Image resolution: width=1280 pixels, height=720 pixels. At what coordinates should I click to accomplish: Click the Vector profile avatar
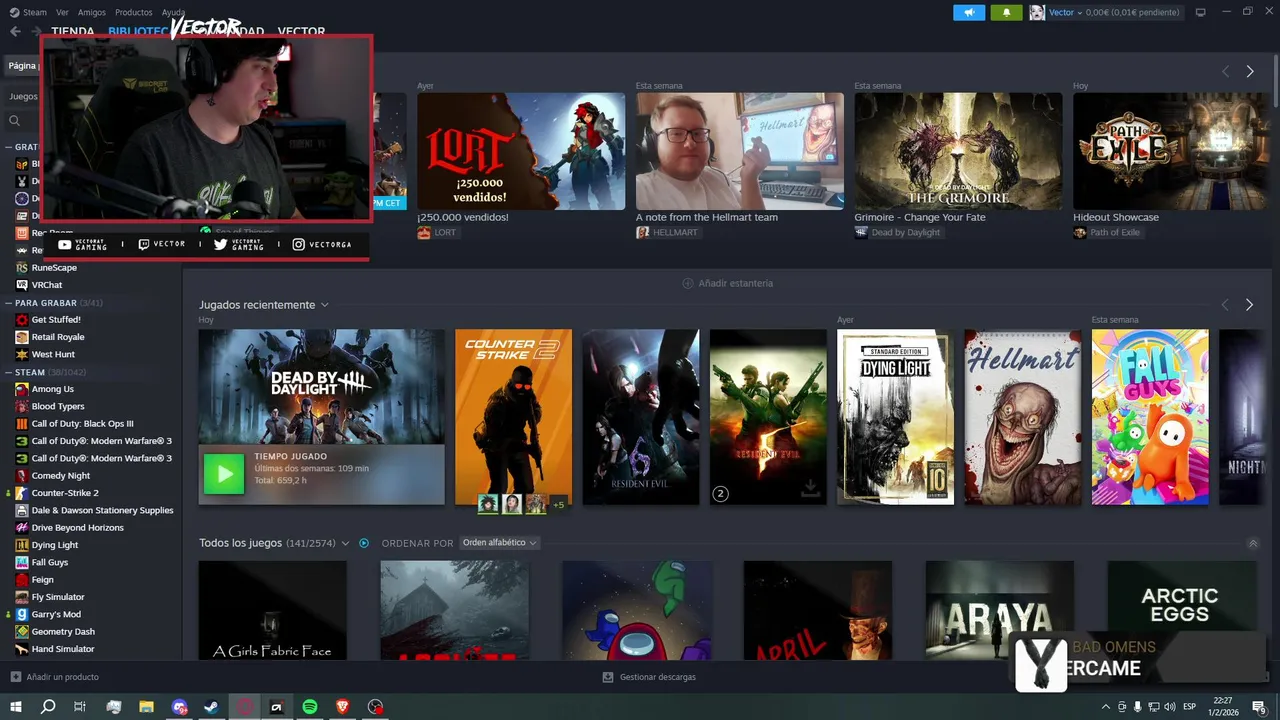[1037, 12]
